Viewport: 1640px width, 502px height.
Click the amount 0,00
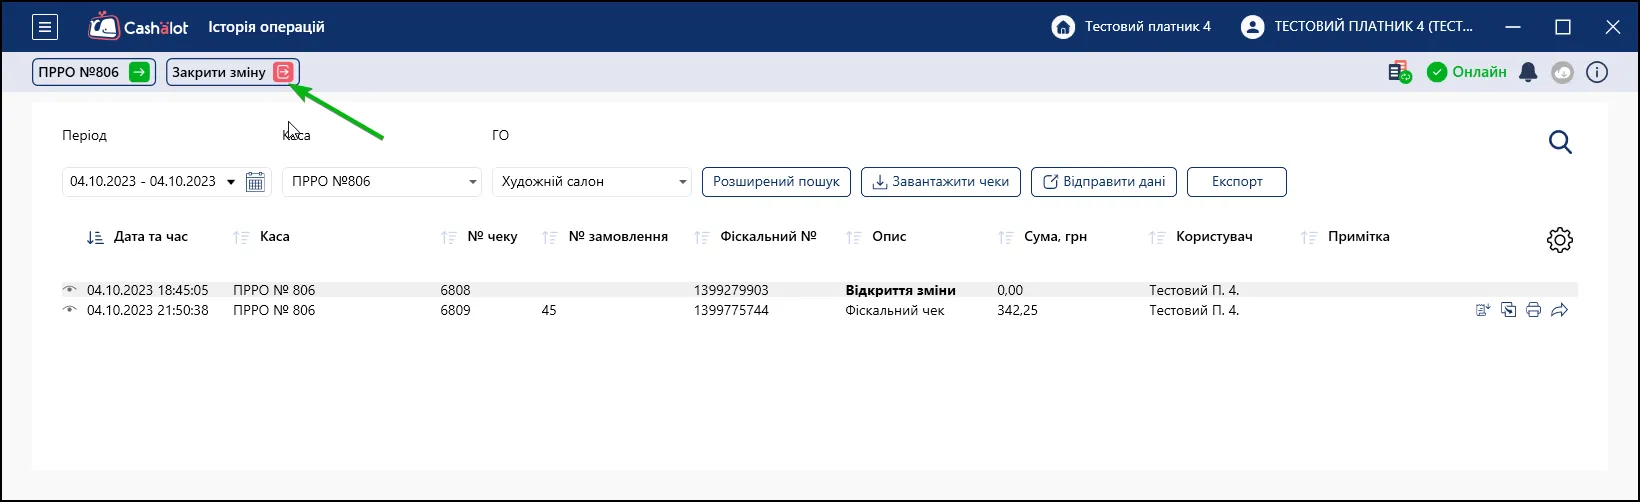[1010, 290]
